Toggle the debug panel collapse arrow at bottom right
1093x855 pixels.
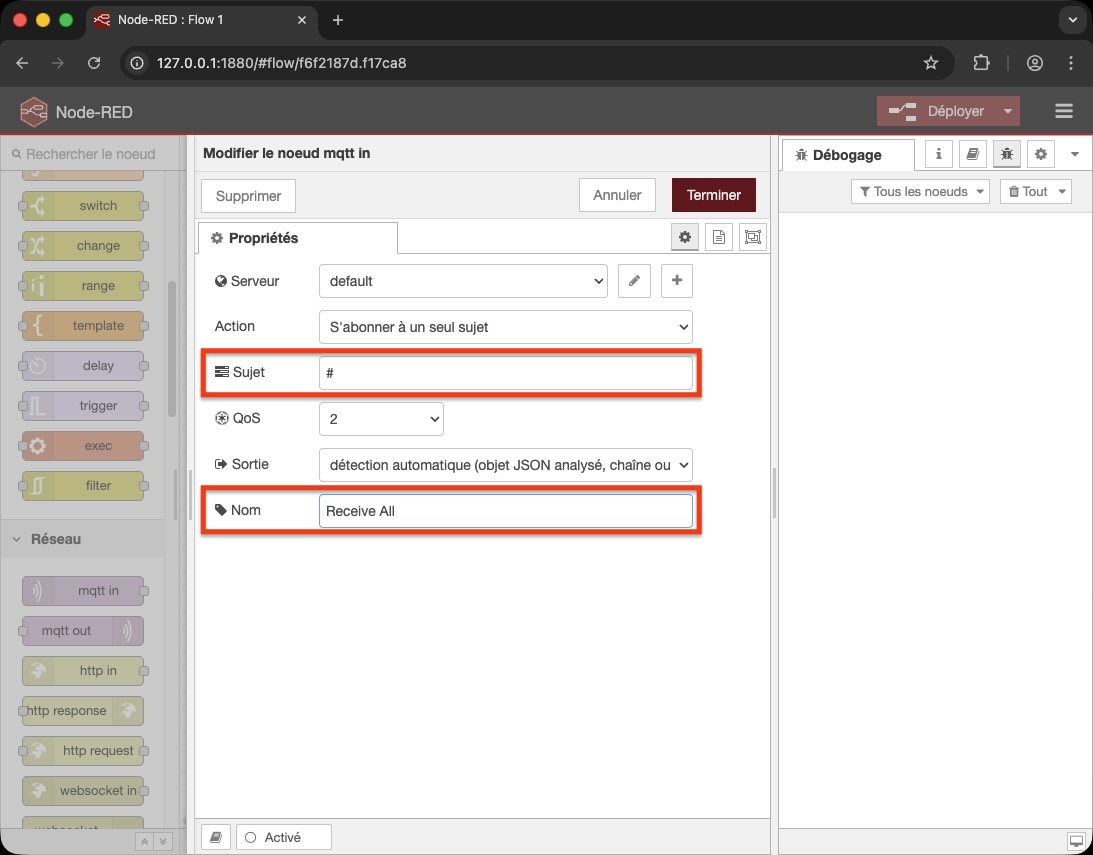(1075, 841)
